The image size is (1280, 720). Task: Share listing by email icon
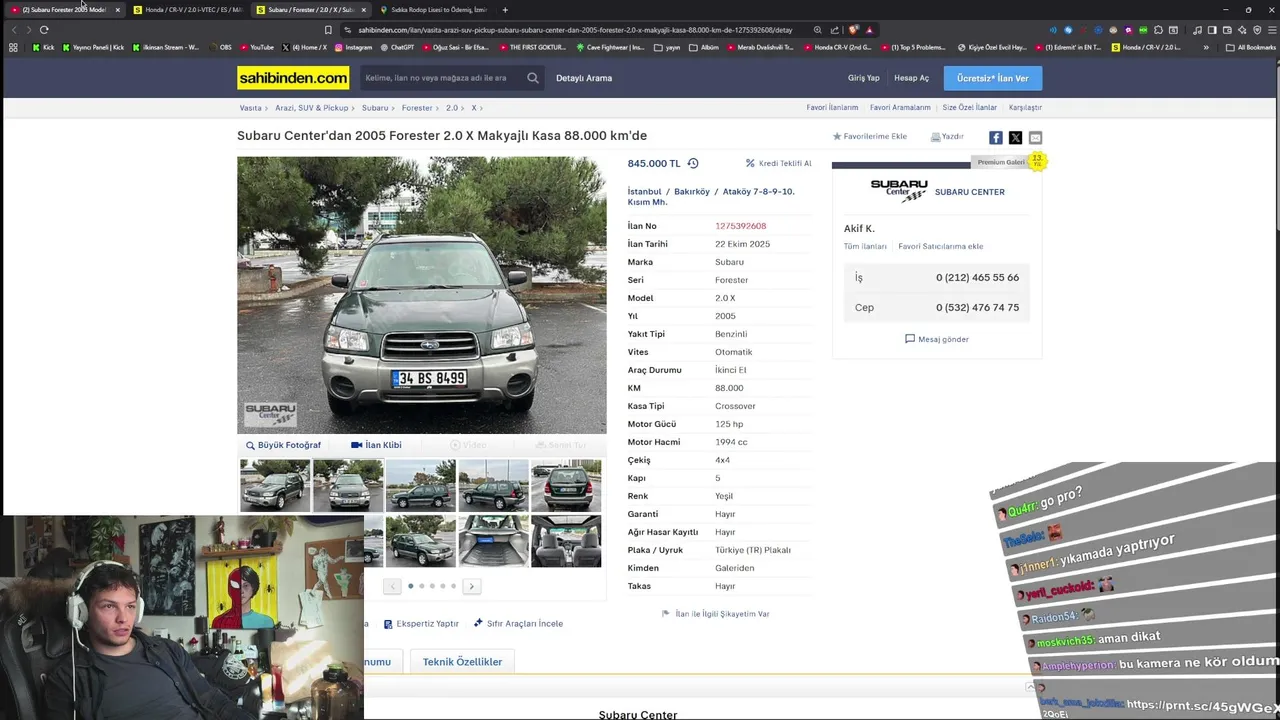(1035, 138)
